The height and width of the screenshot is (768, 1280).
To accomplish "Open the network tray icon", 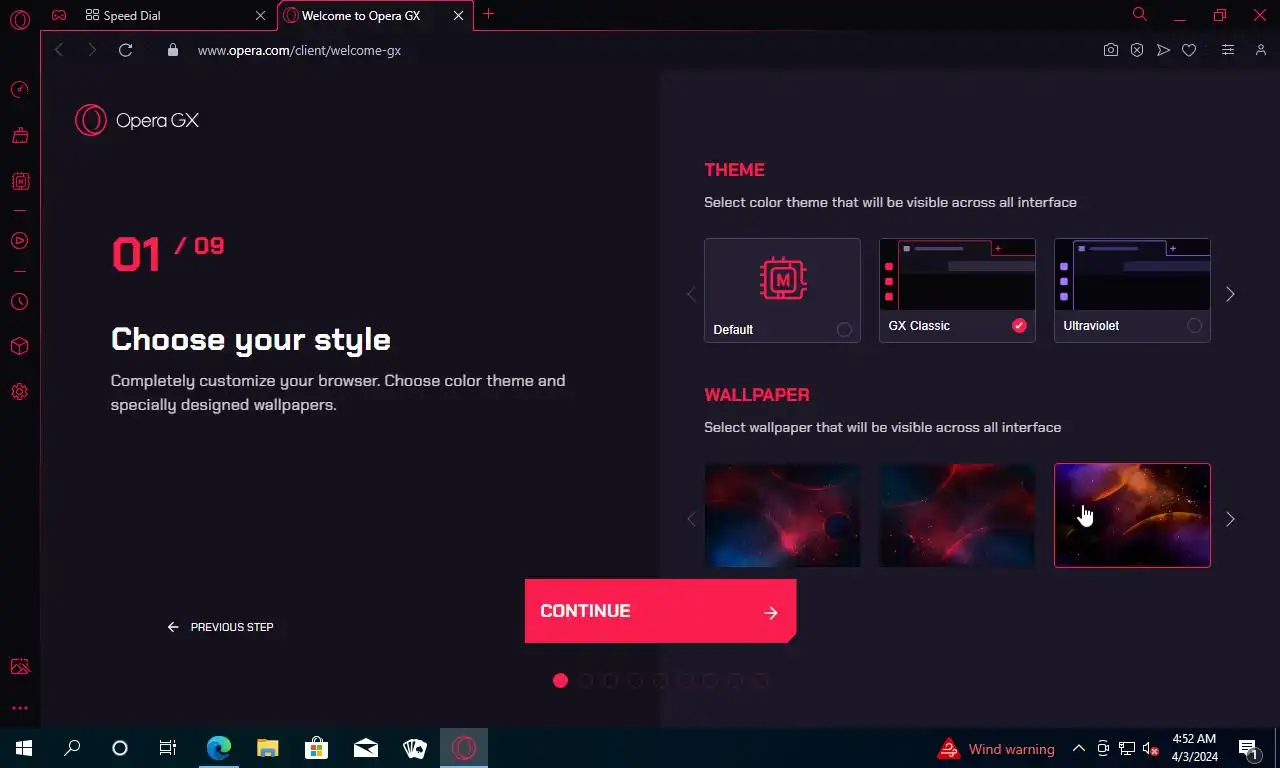I will pyautogui.click(x=1127, y=748).
